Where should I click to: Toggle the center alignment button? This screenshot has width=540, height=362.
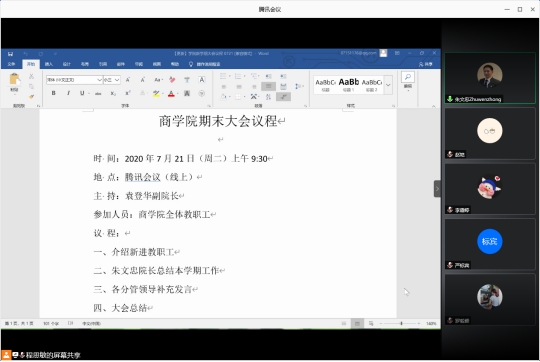(x=239, y=86)
